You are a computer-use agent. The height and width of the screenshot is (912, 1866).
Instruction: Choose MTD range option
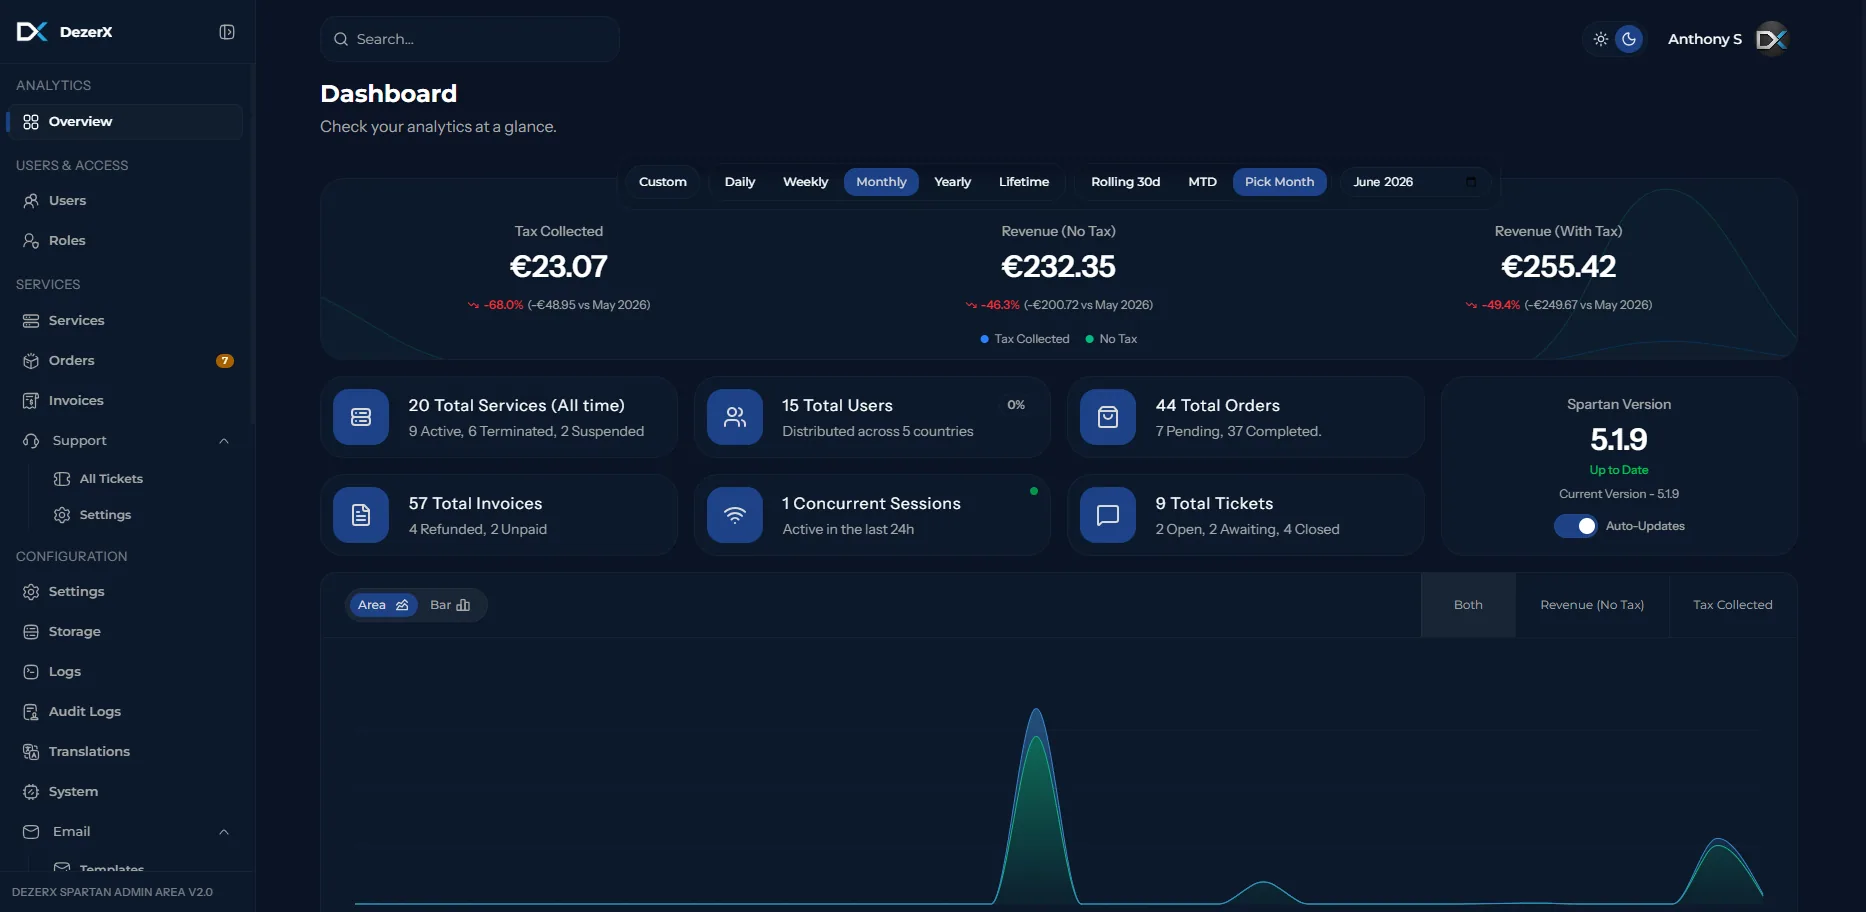(1203, 182)
